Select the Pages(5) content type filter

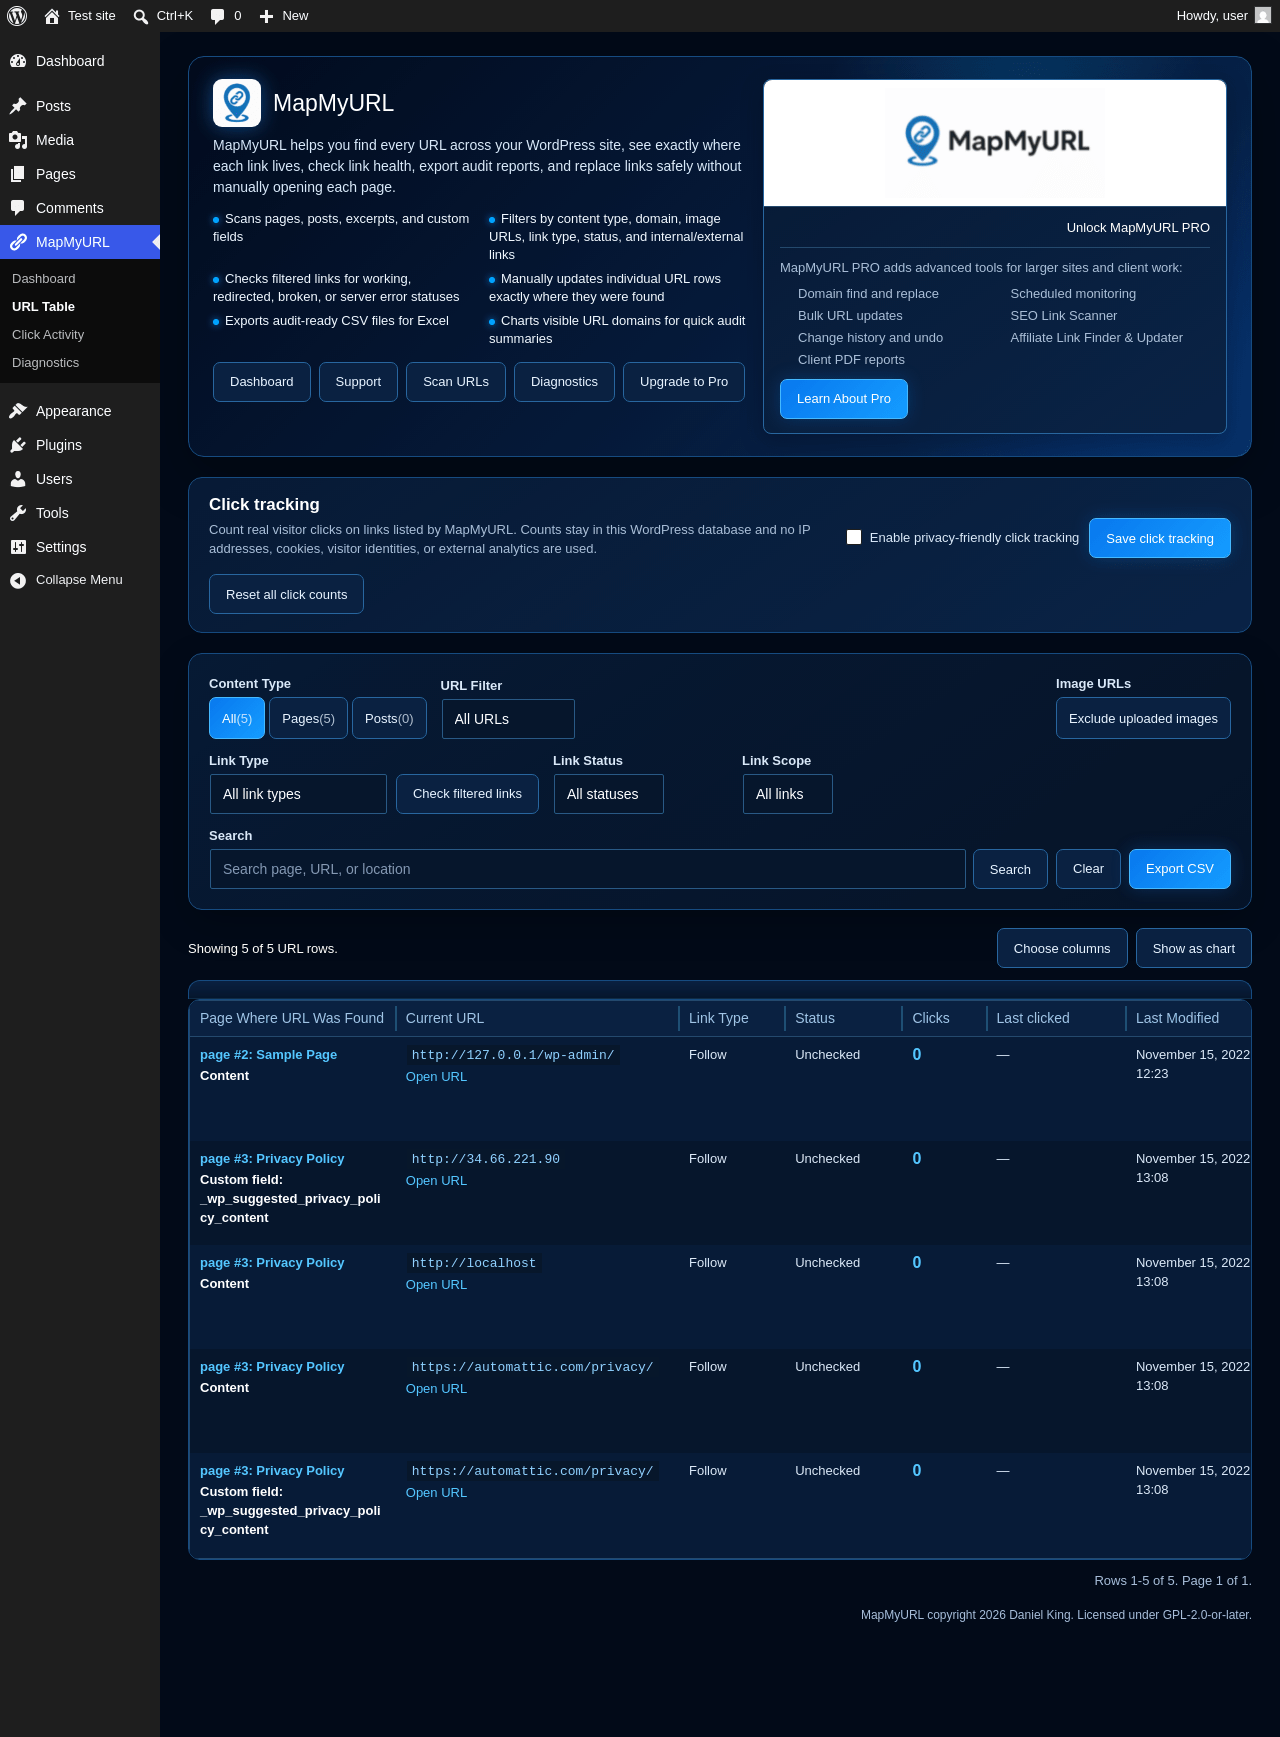tap(308, 718)
